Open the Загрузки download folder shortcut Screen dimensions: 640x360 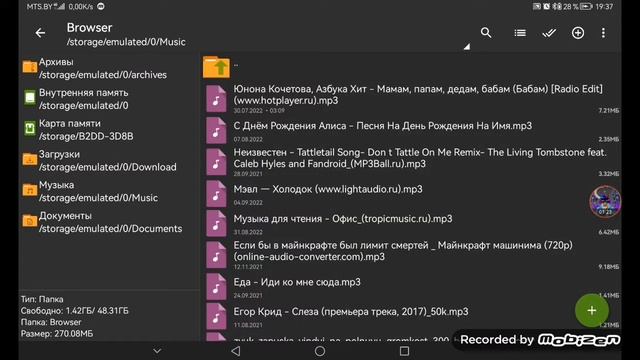tap(109, 160)
